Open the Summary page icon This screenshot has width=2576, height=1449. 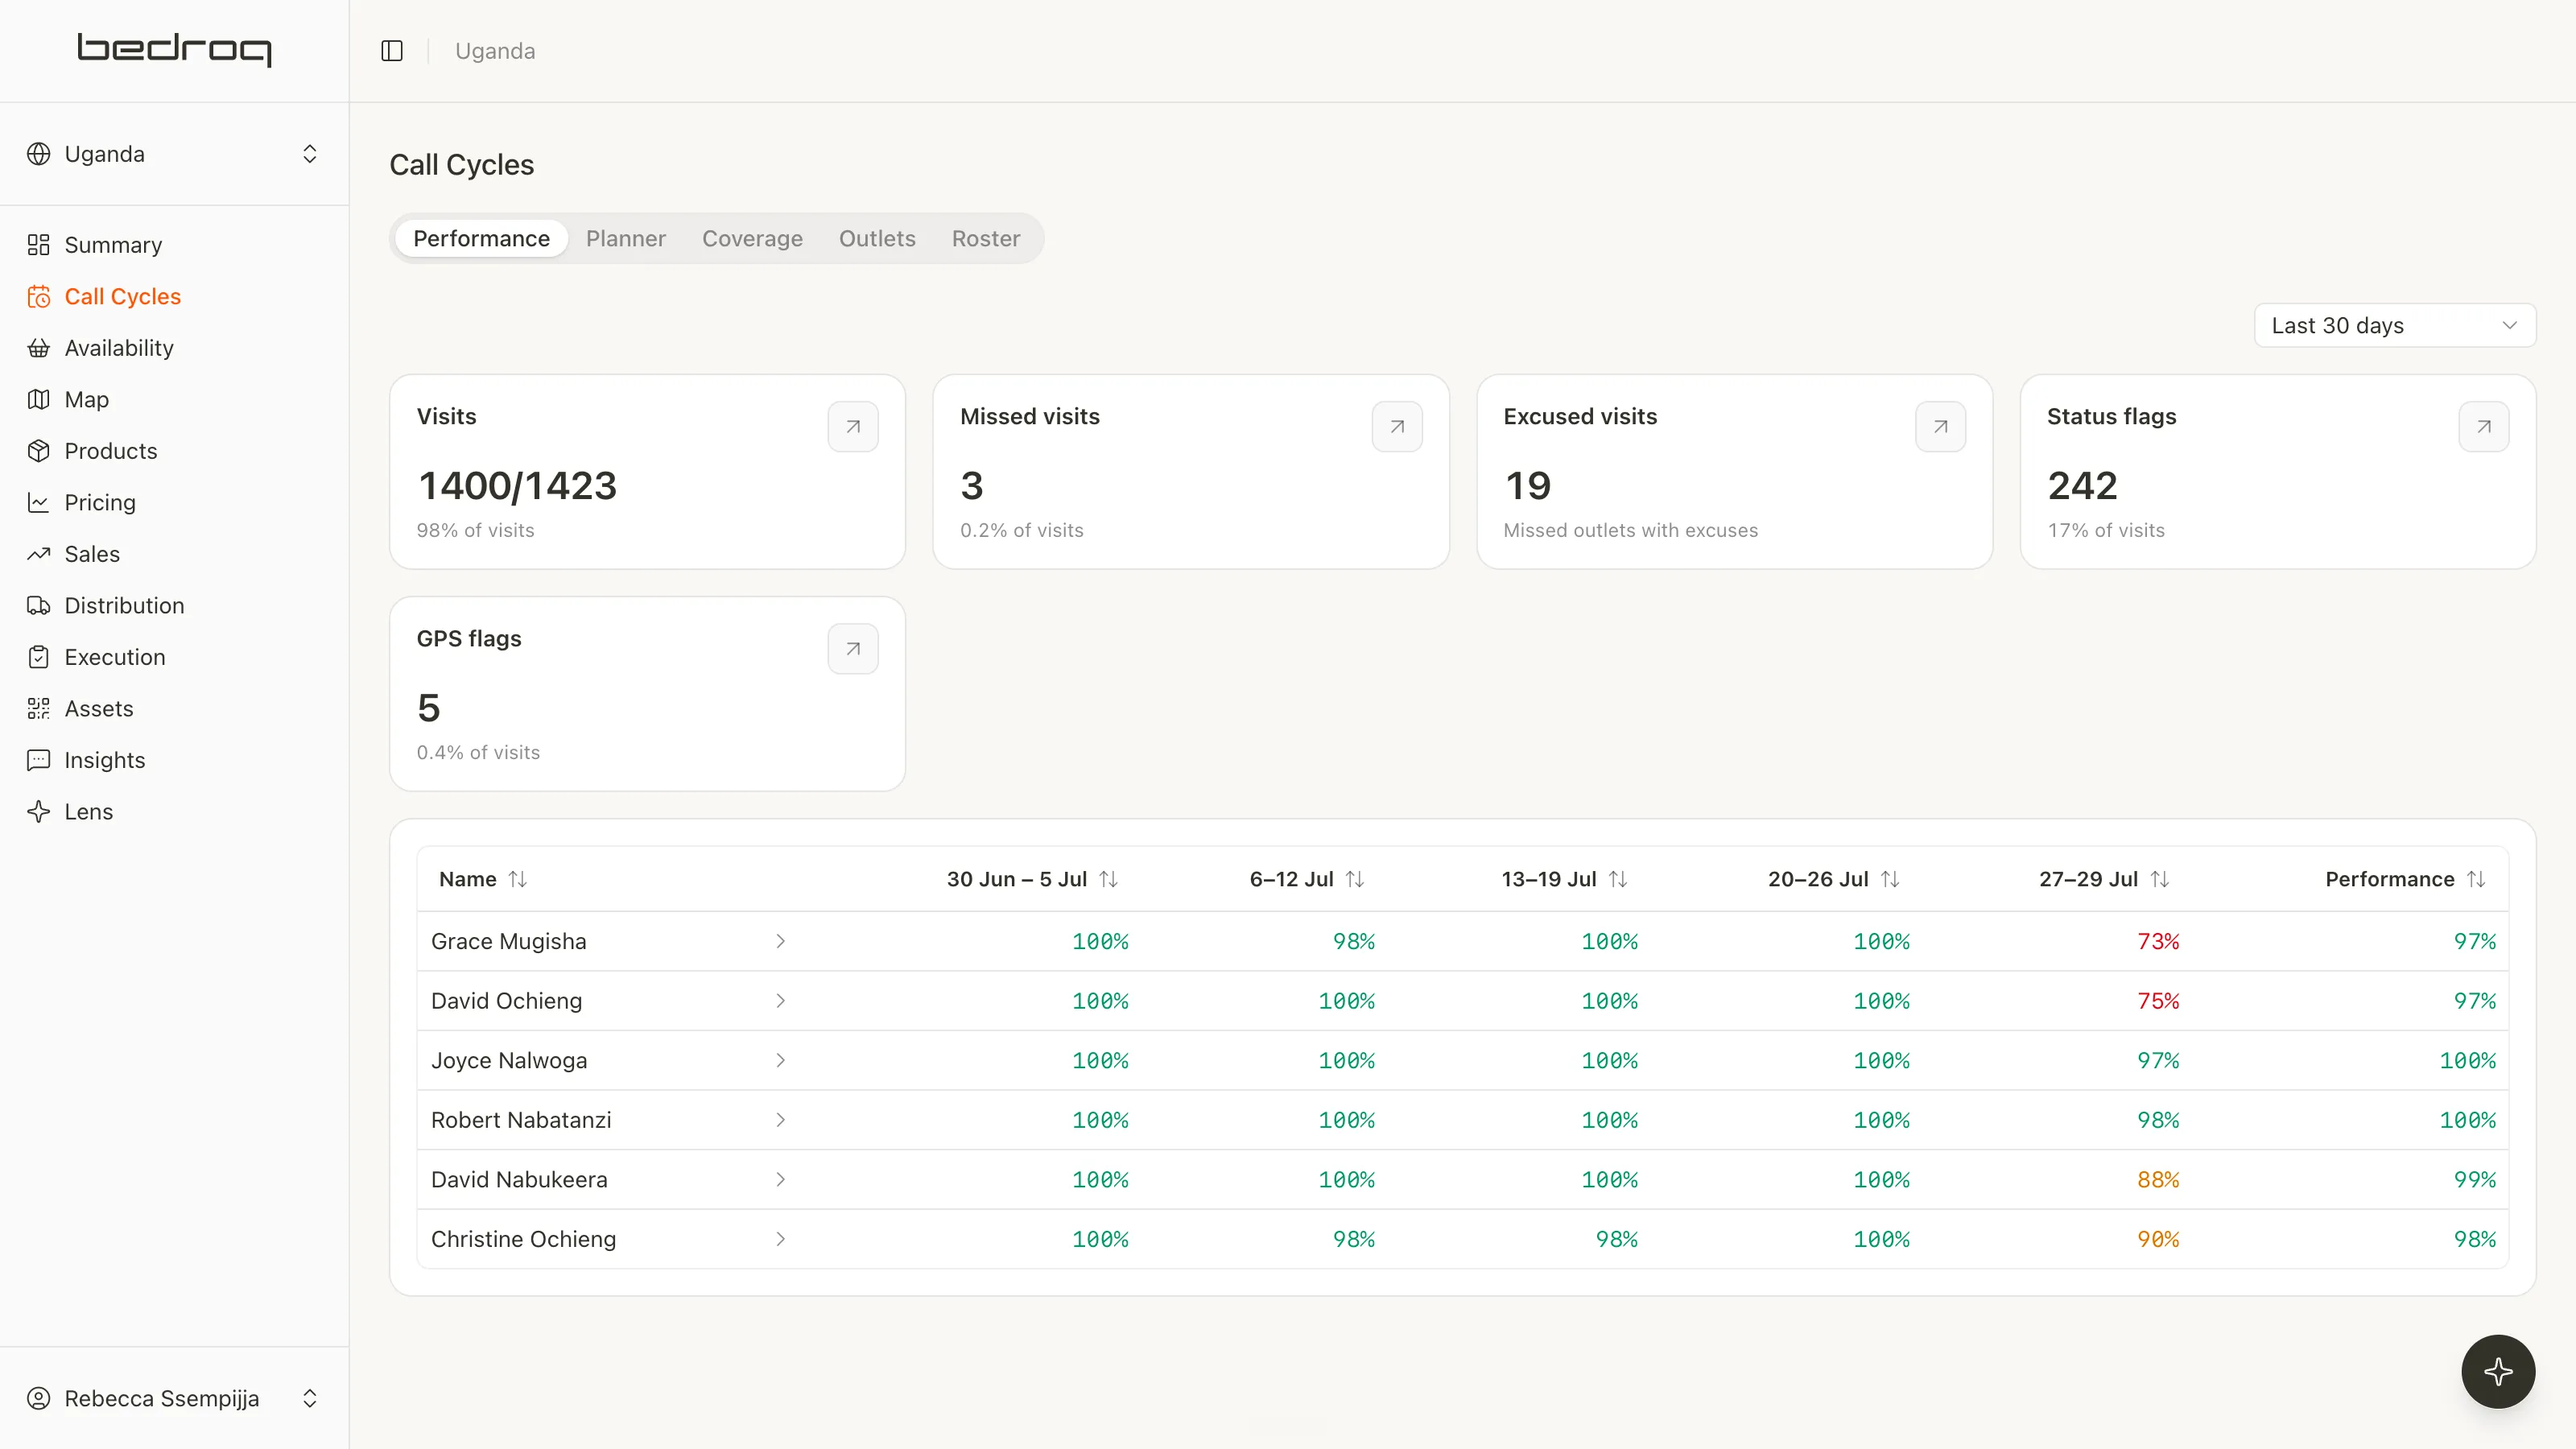pos(38,245)
